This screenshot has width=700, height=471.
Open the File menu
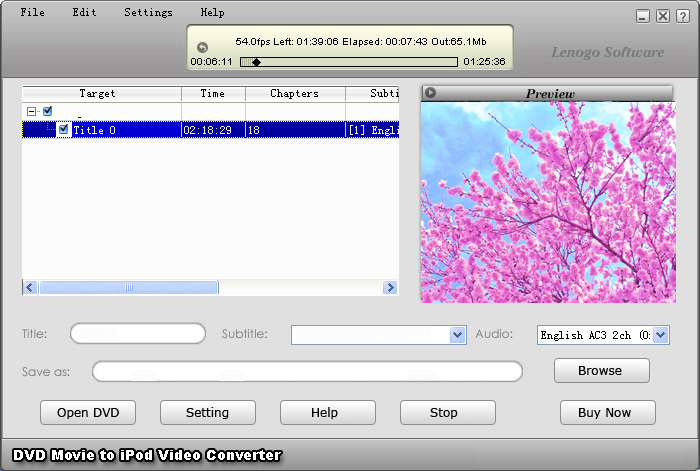tap(33, 13)
